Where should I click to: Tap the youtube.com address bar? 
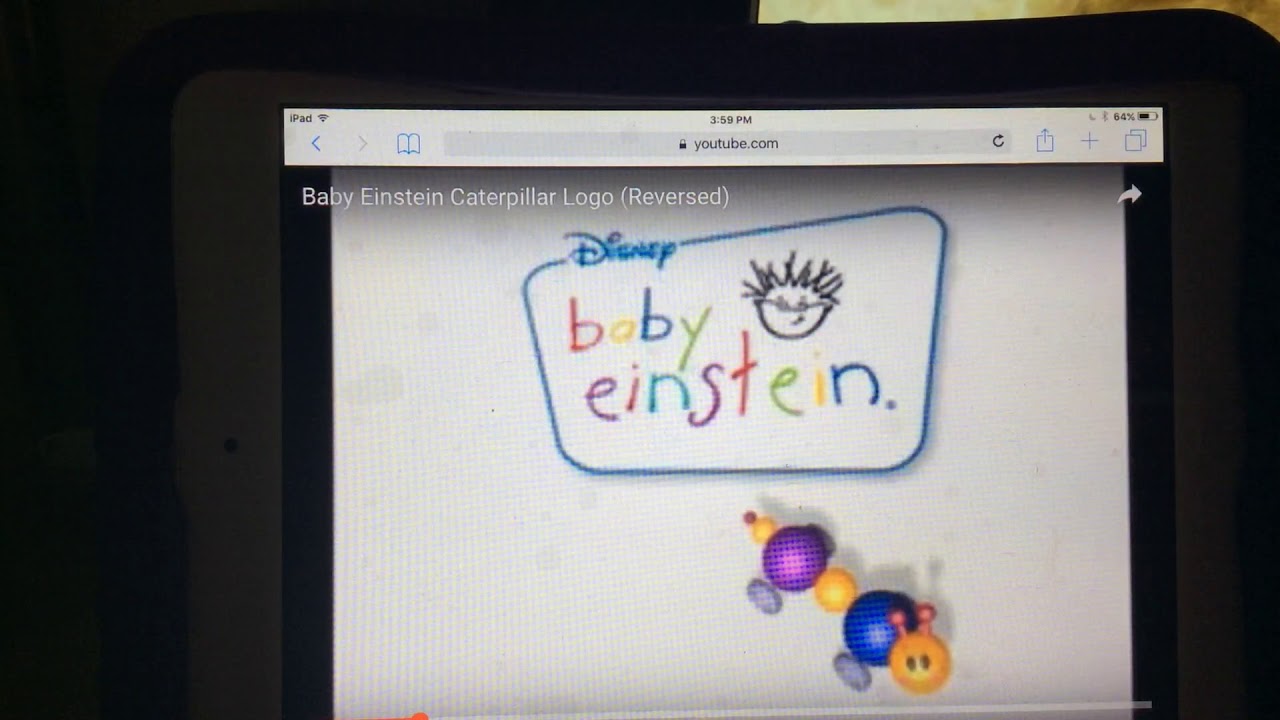(727, 143)
